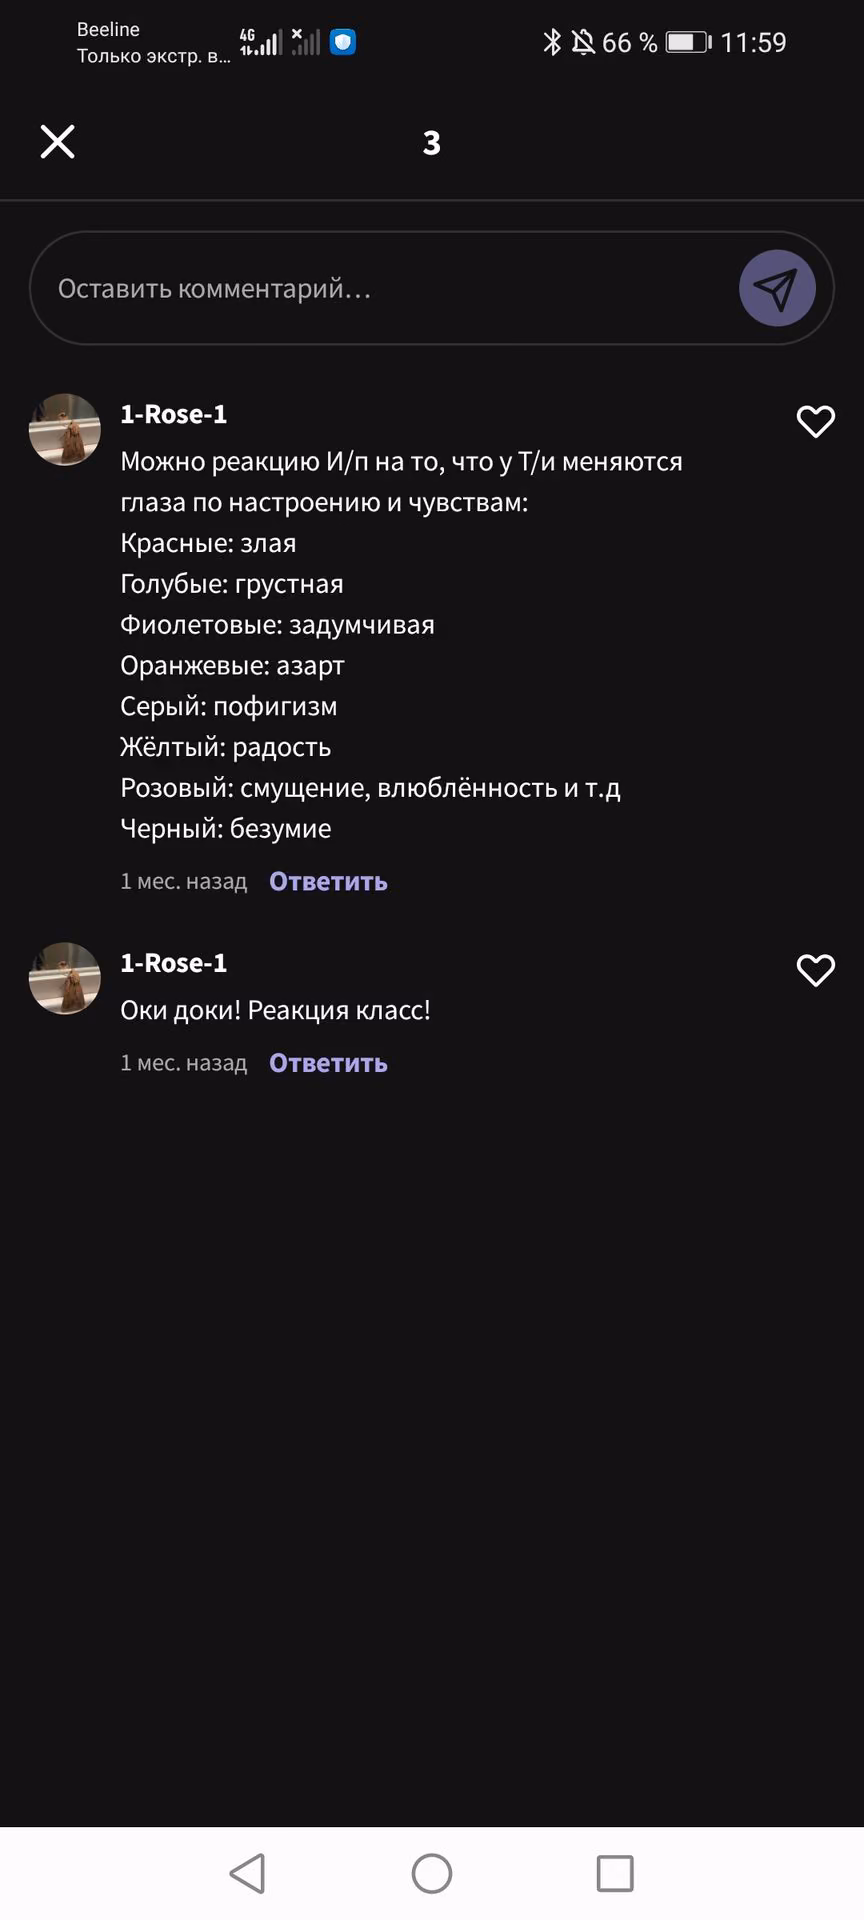This screenshot has width=864, height=1920.
Task: Tap the first comment's '1 мес. назад' timestamp
Action: click(x=184, y=881)
